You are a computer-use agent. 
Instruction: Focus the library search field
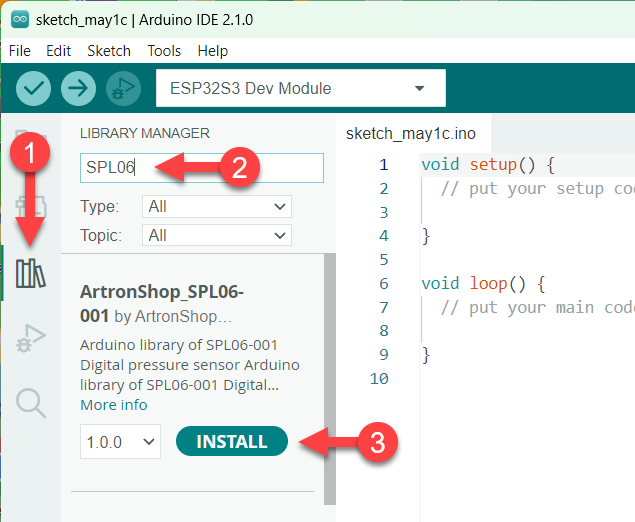pos(202,168)
